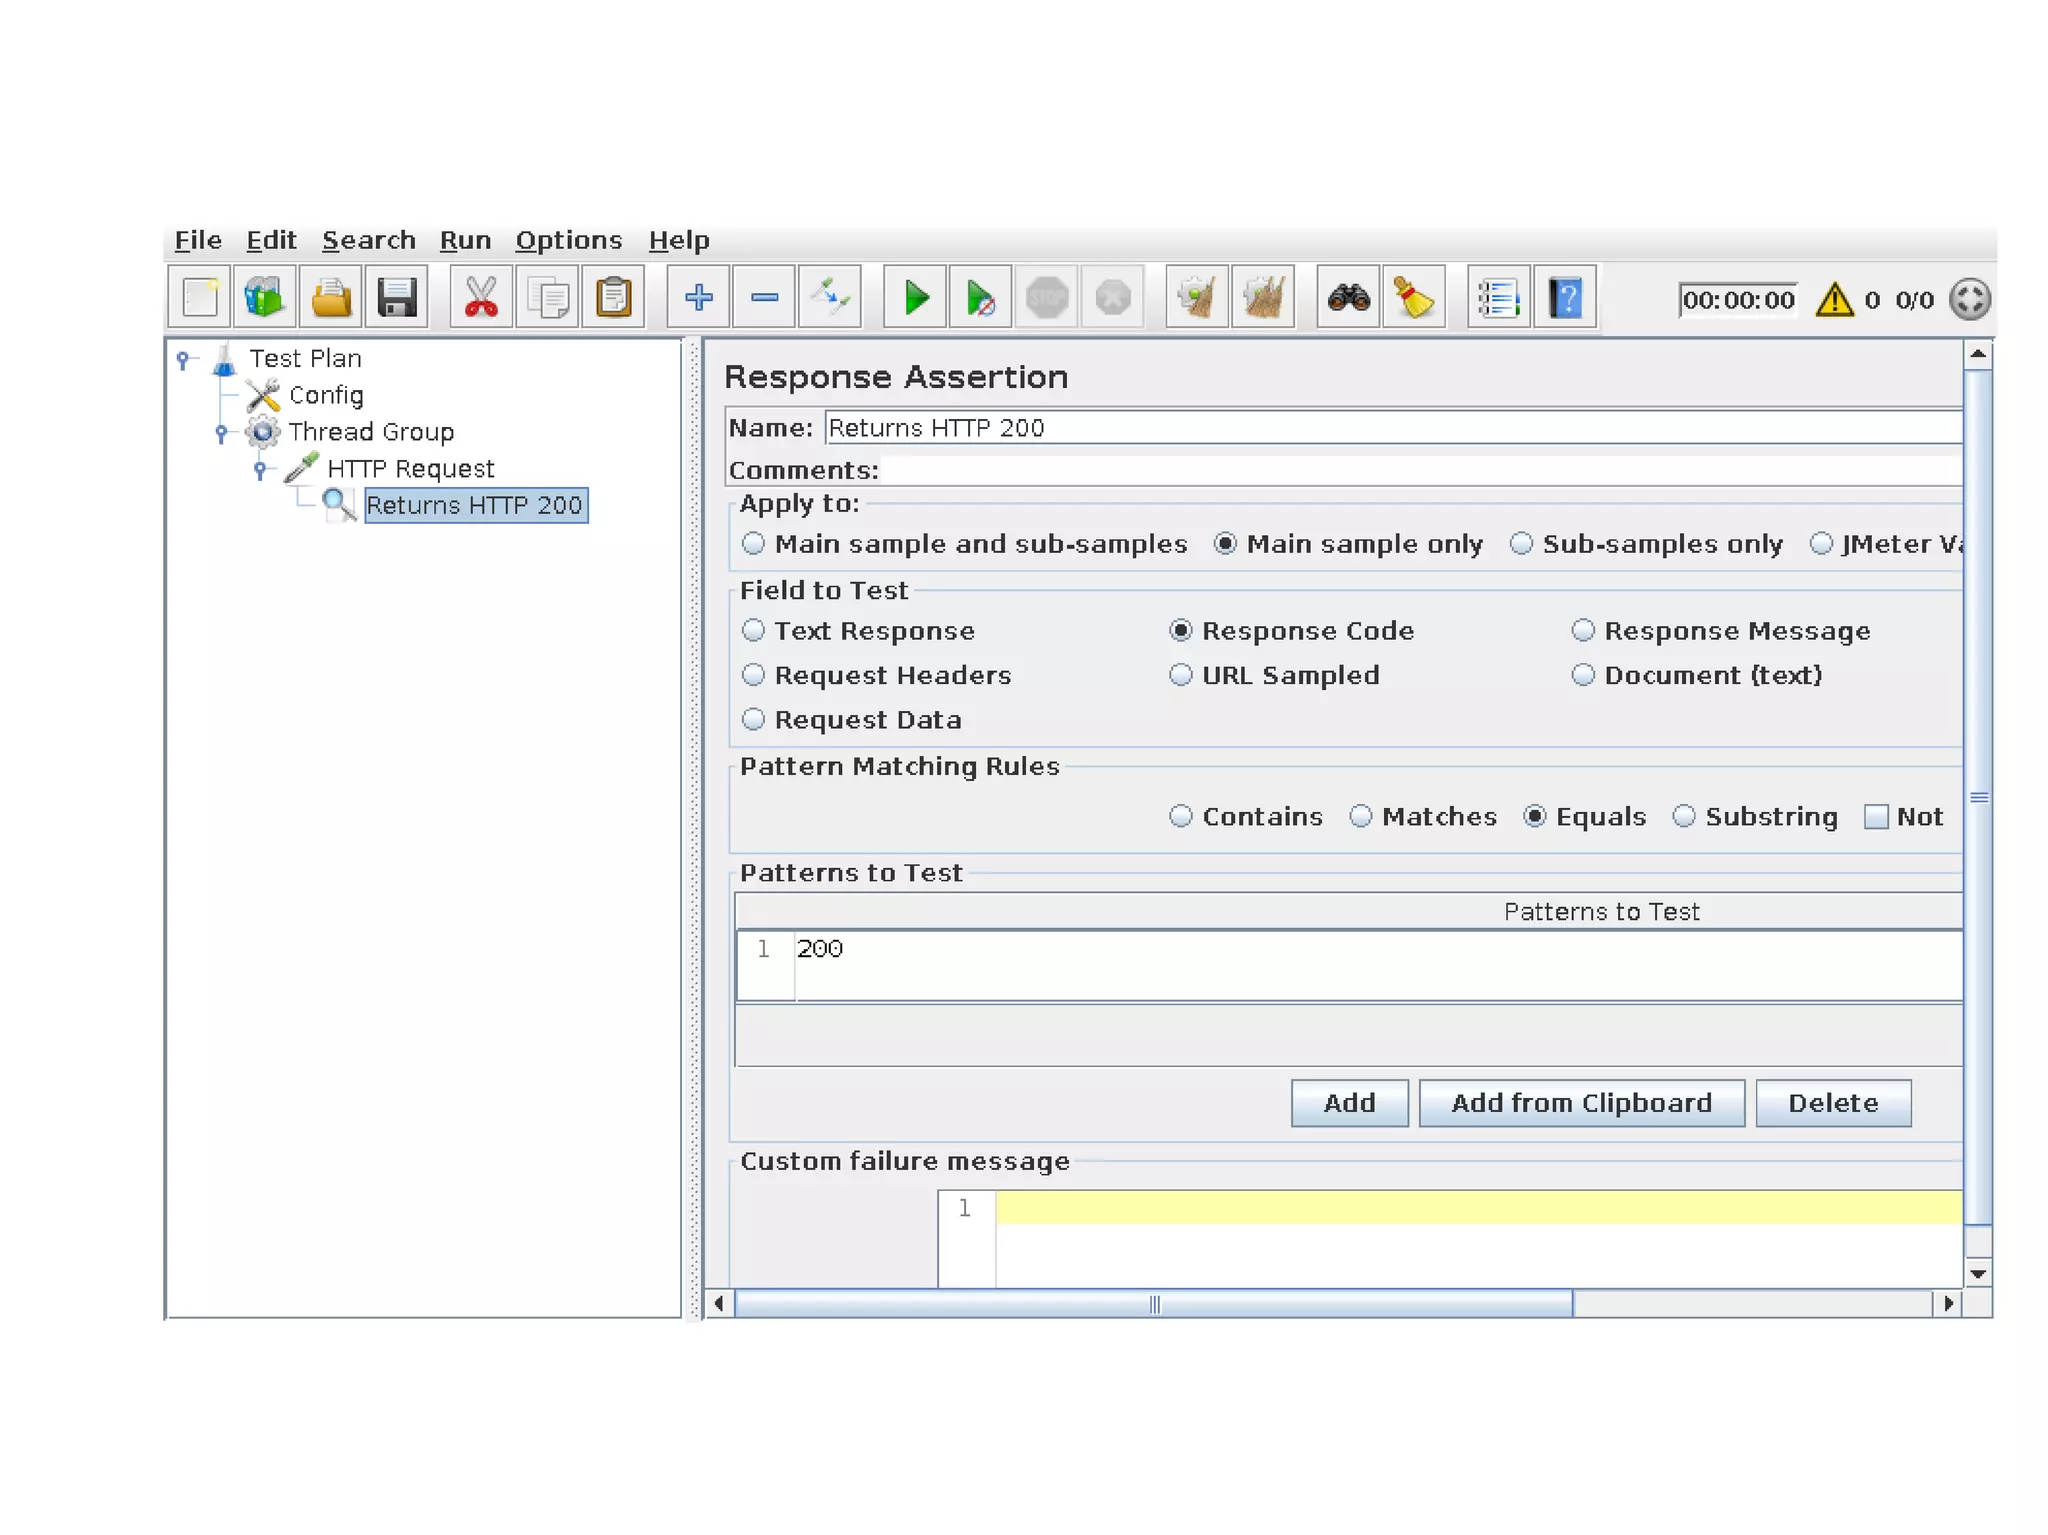Collapse the HTTP Request tree node
The image size is (2048, 1535).
(x=260, y=469)
